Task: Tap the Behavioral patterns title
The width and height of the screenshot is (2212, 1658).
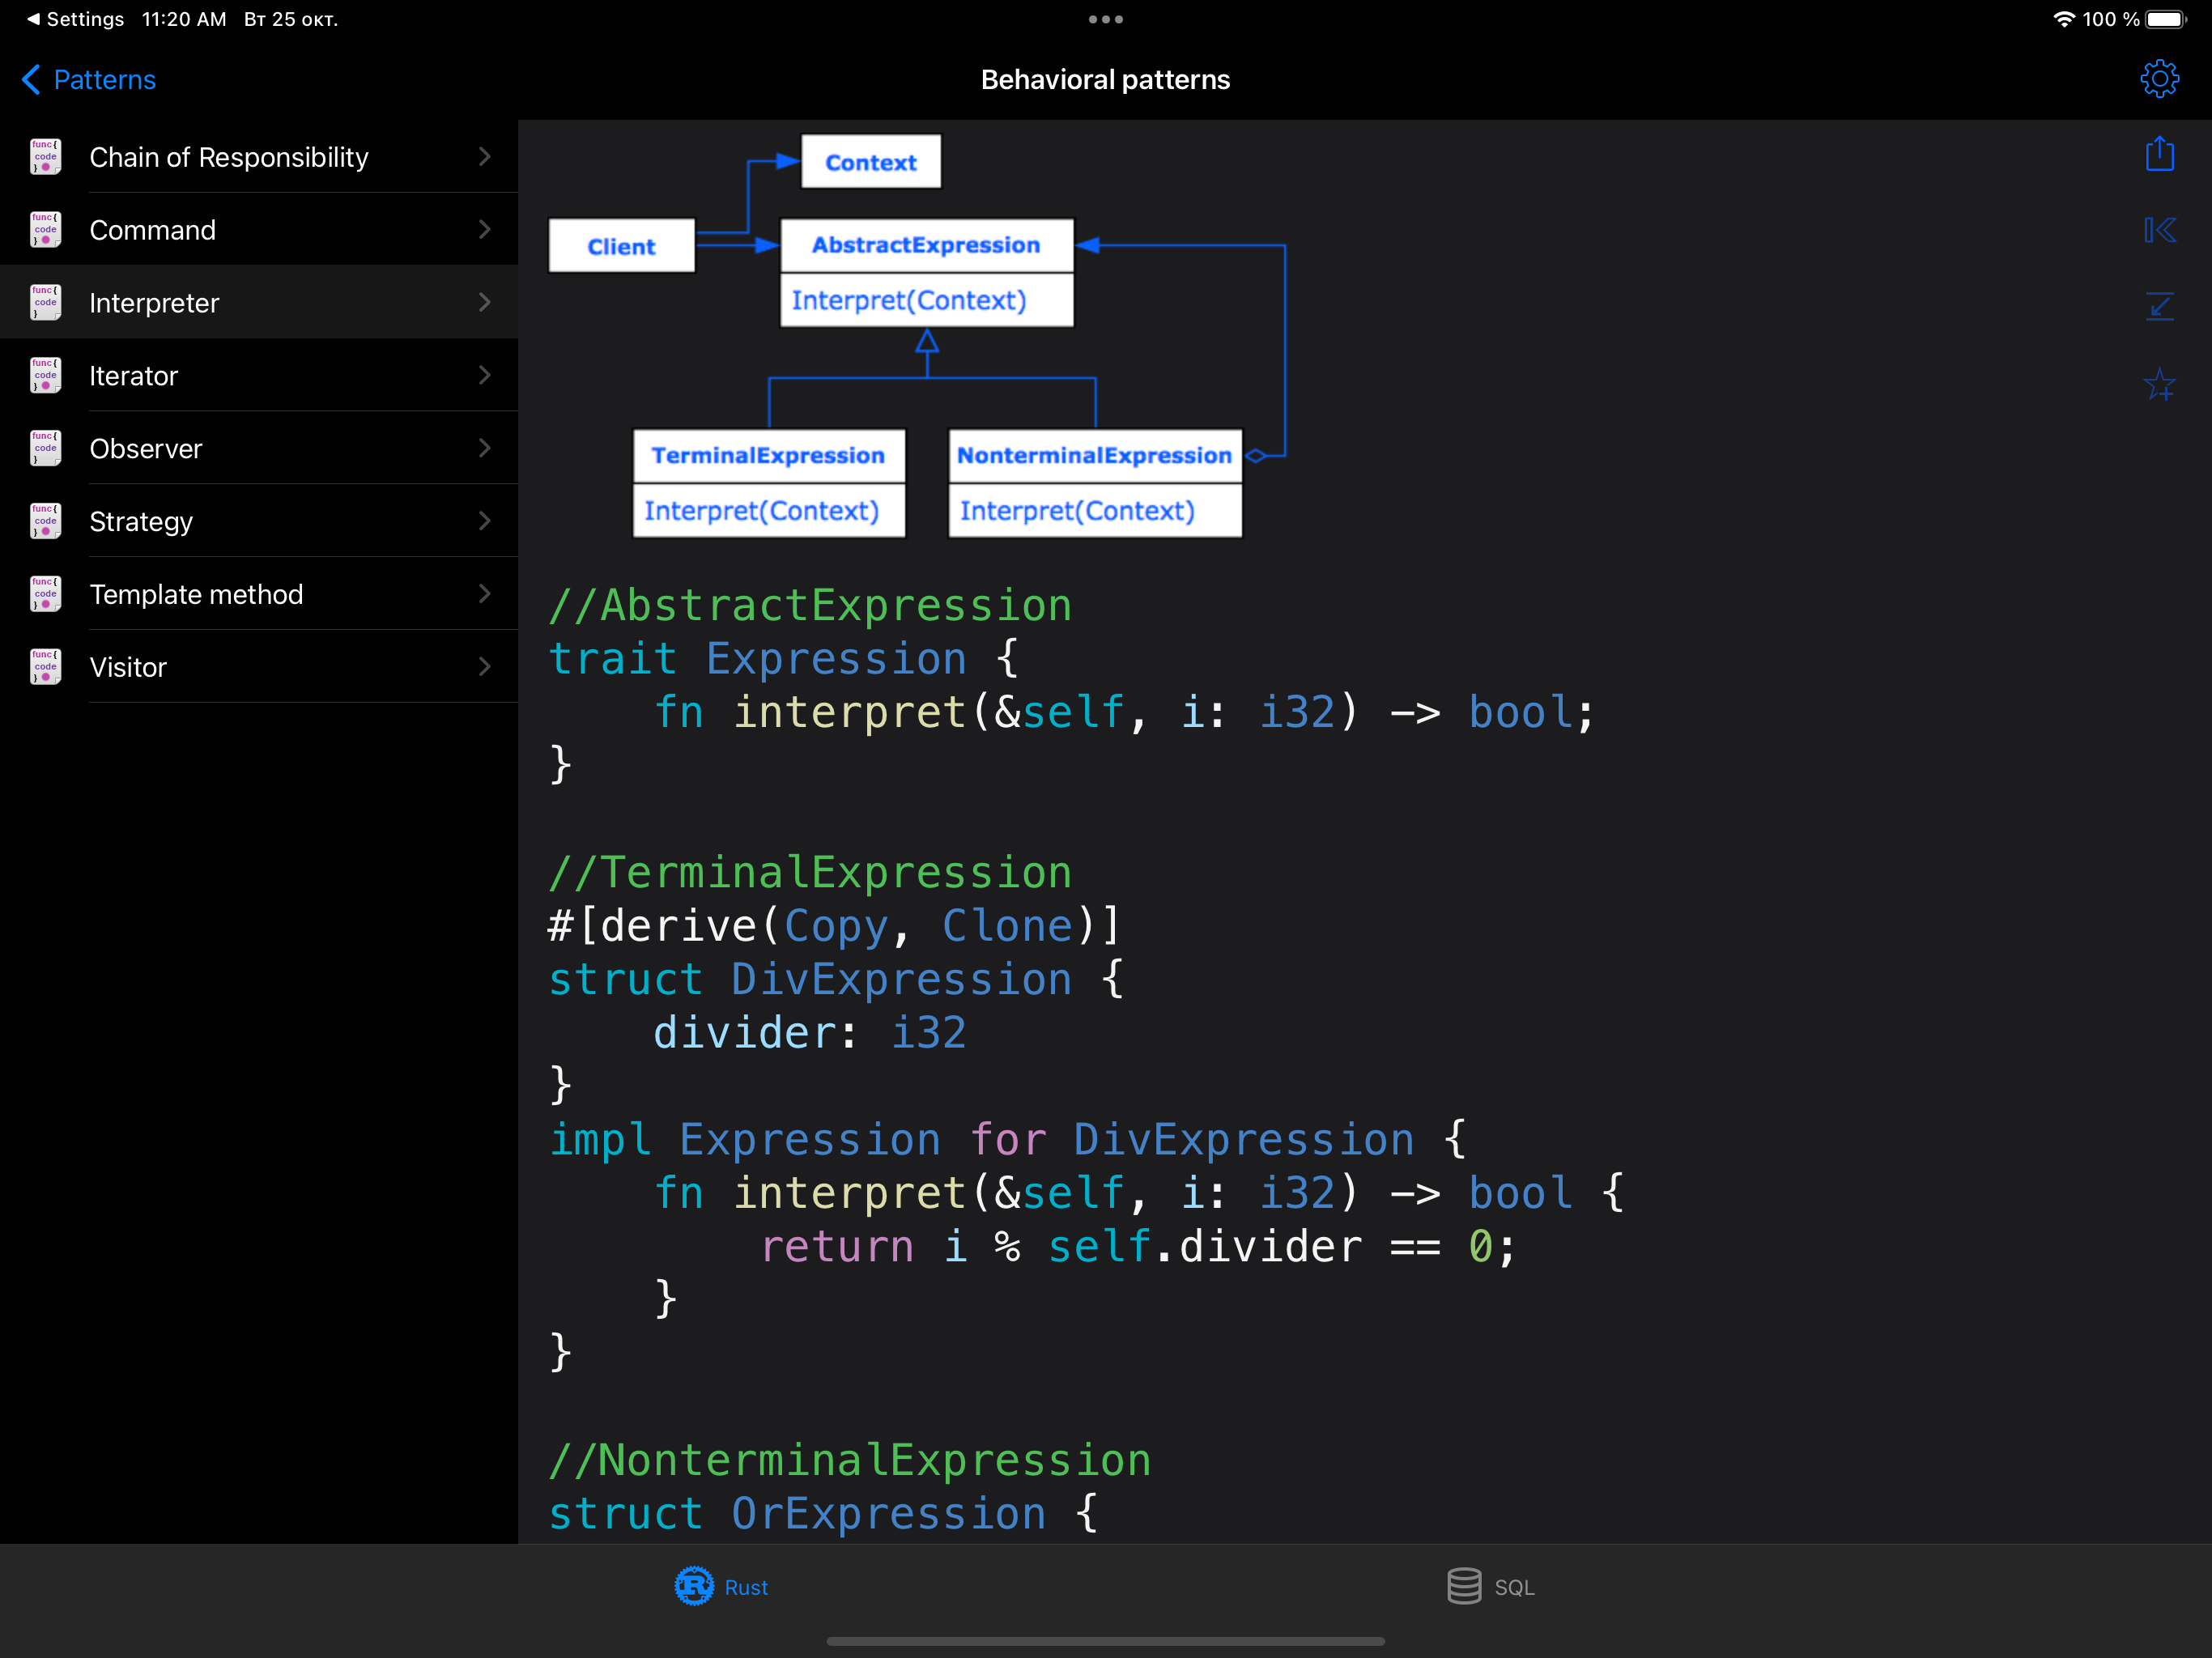Action: 1105,80
